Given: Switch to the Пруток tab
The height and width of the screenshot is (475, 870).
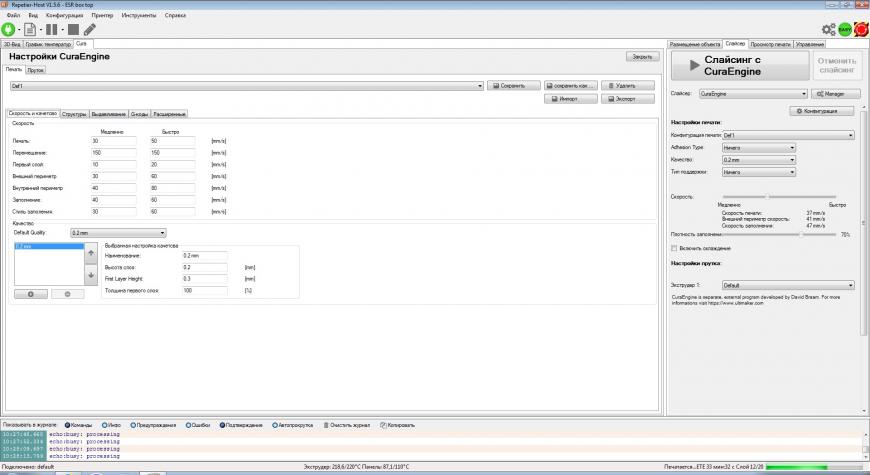Looking at the screenshot, I should coord(36,70).
